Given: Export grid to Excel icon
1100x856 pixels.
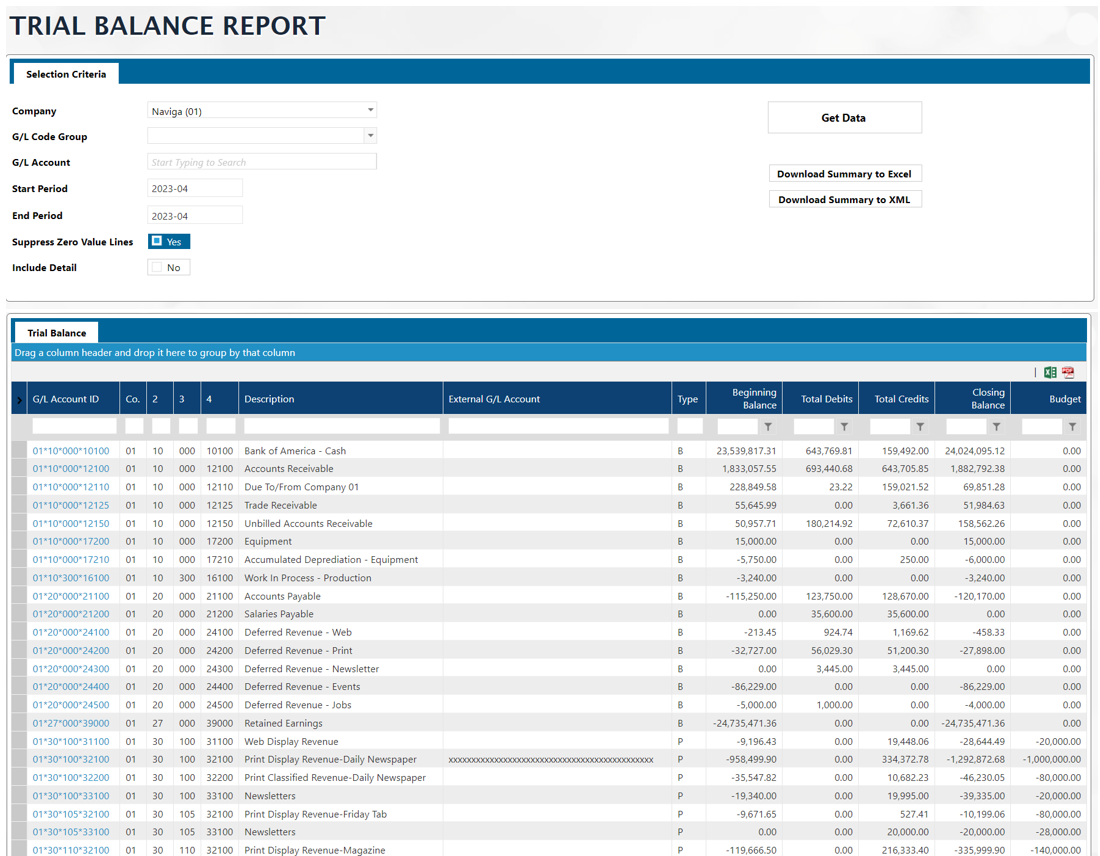Looking at the screenshot, I should [1050, 372].
